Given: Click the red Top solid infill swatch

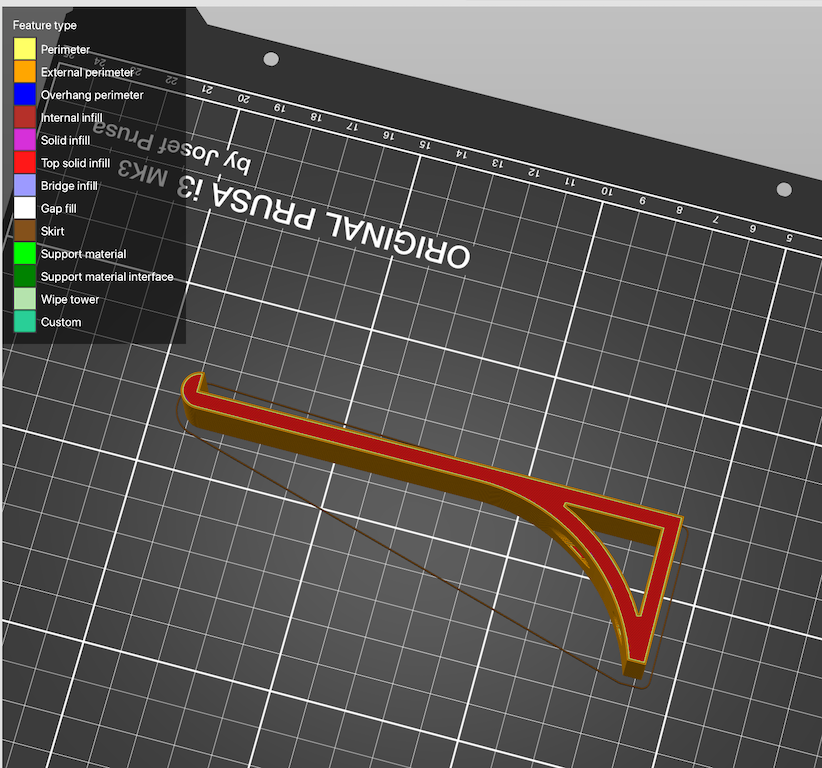Looking at the screenshot, I should tap(25, 163).
